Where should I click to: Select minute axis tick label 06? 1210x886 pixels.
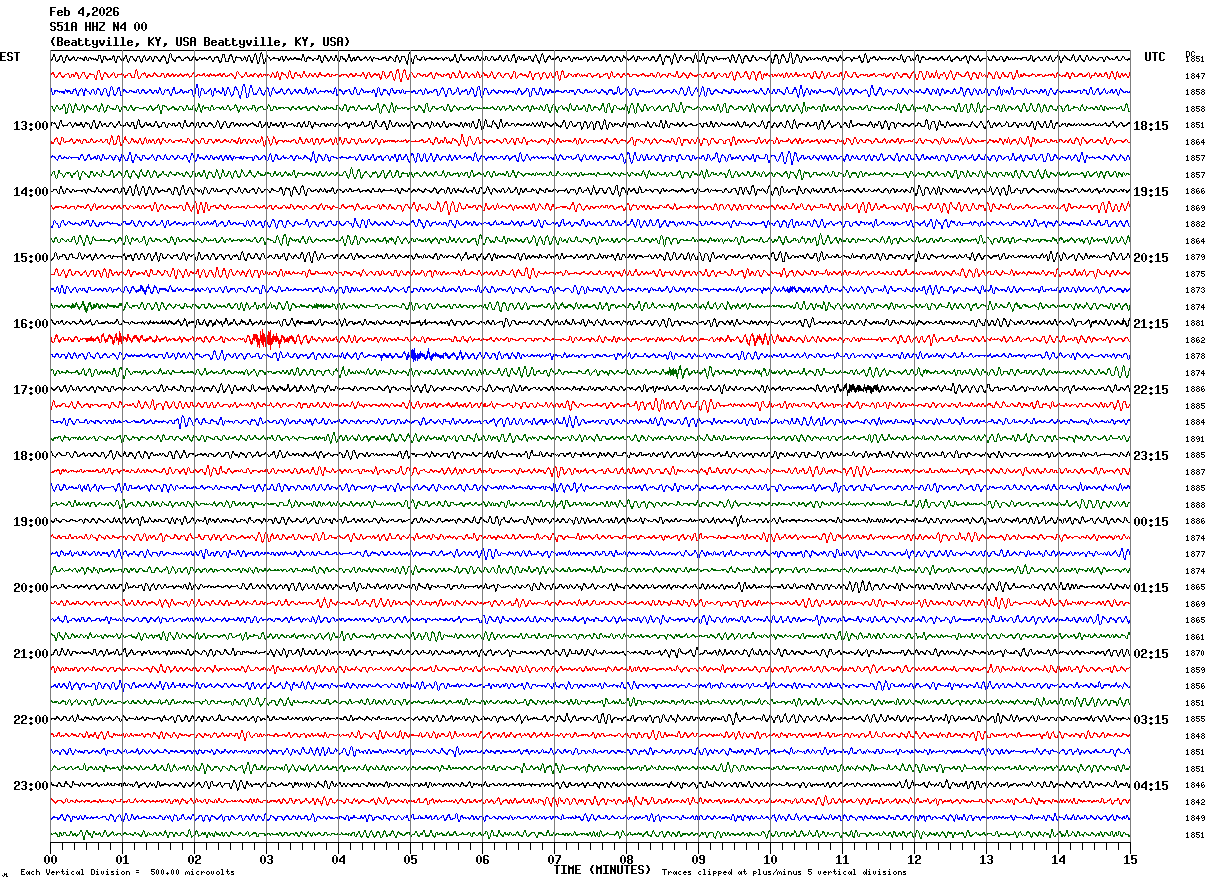coord(482,859)
